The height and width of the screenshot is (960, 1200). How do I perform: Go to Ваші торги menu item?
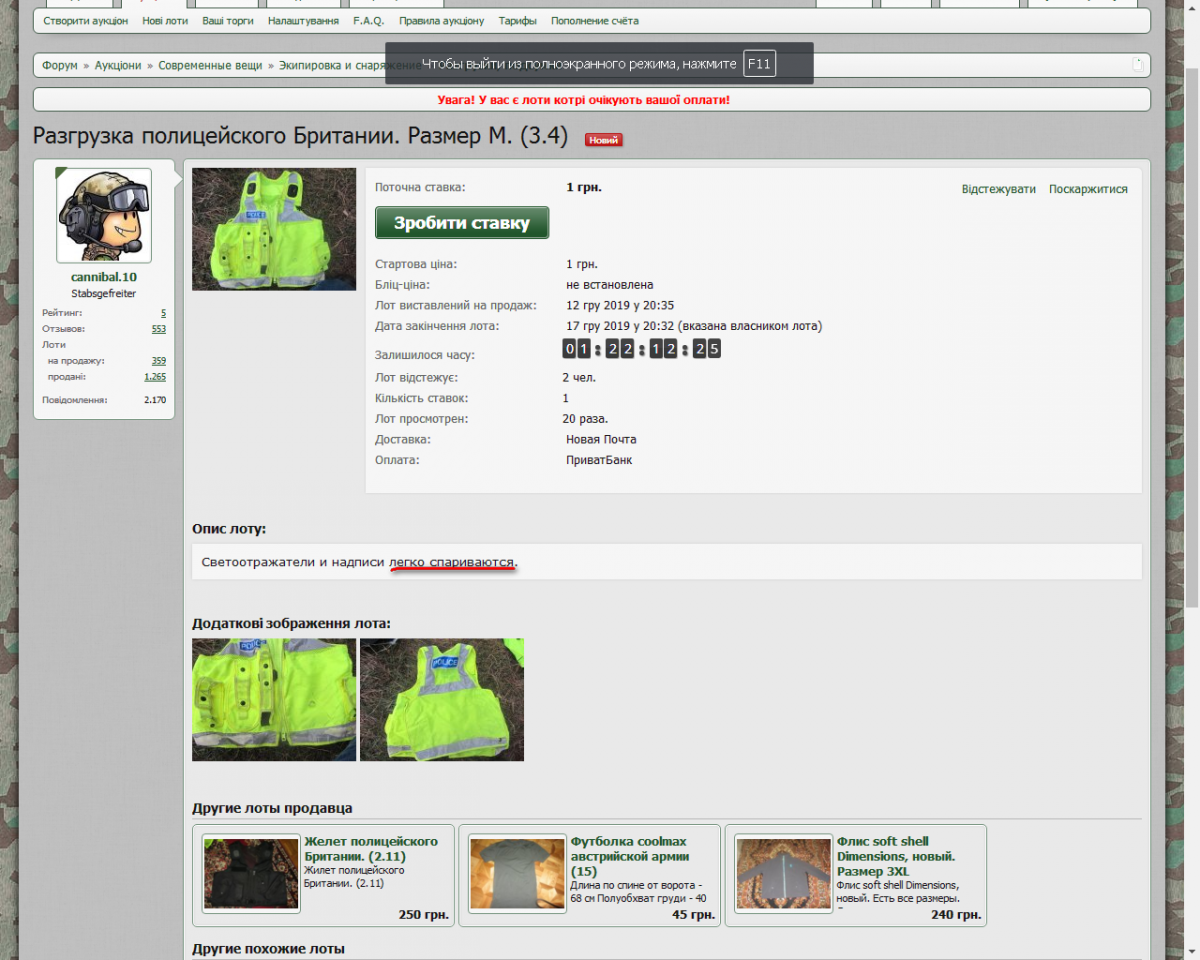(228, 21)
